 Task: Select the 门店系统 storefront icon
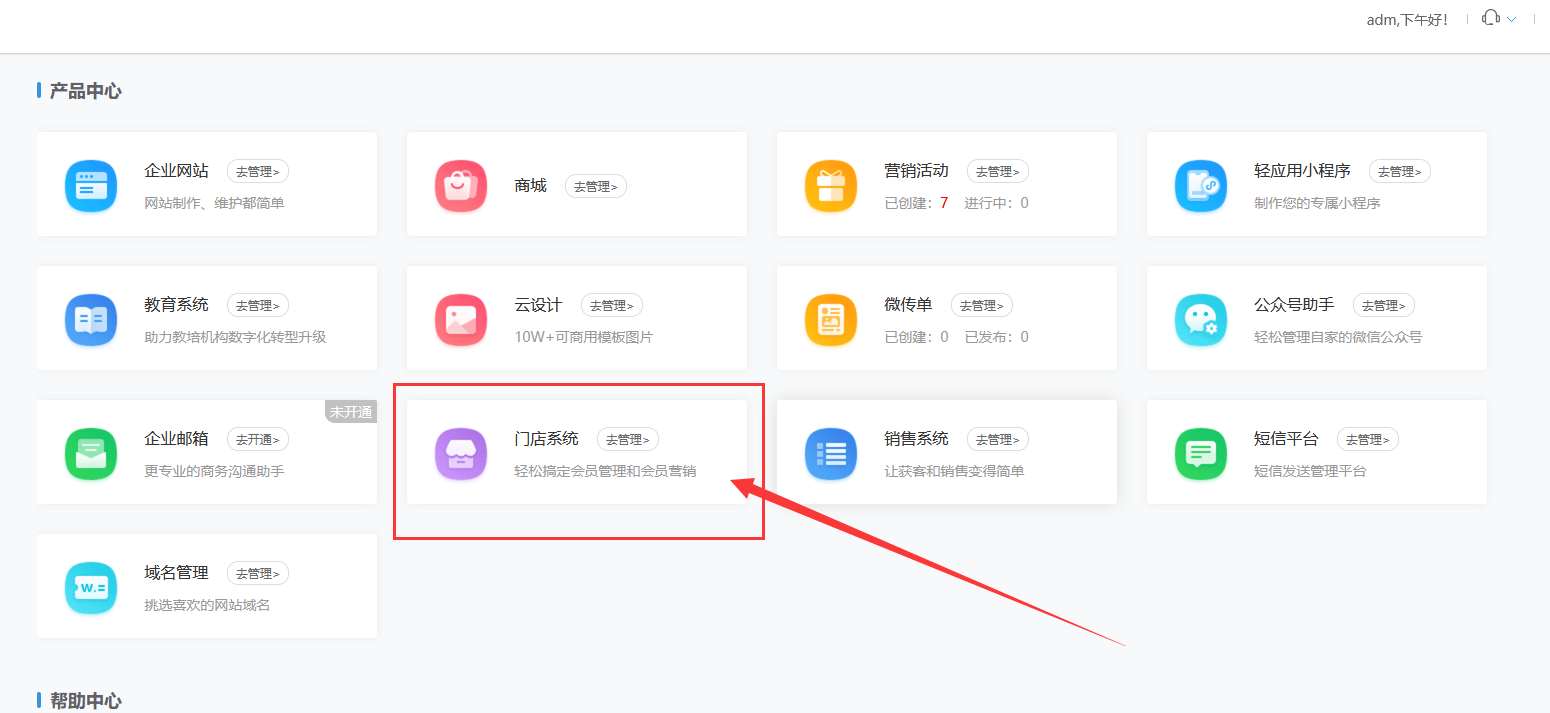tap(461, 453)
